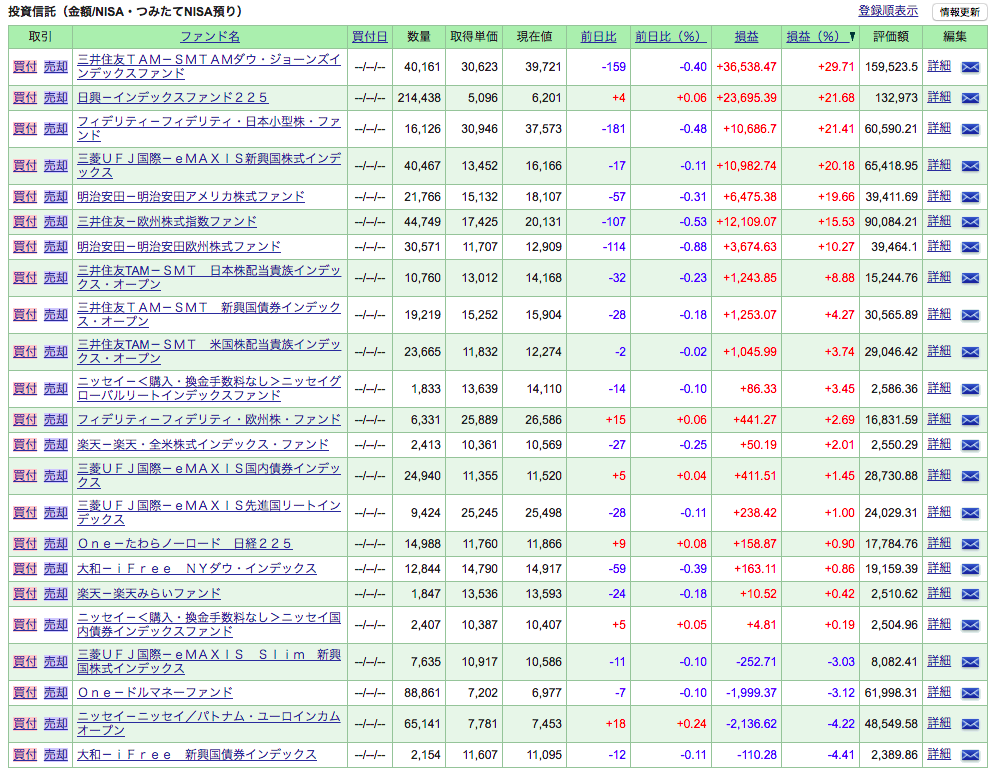
Task: Click mail icon for ＳＭＴ 日本株配当貴族 row
Action: pyautogui.click(x=970, y=278)
